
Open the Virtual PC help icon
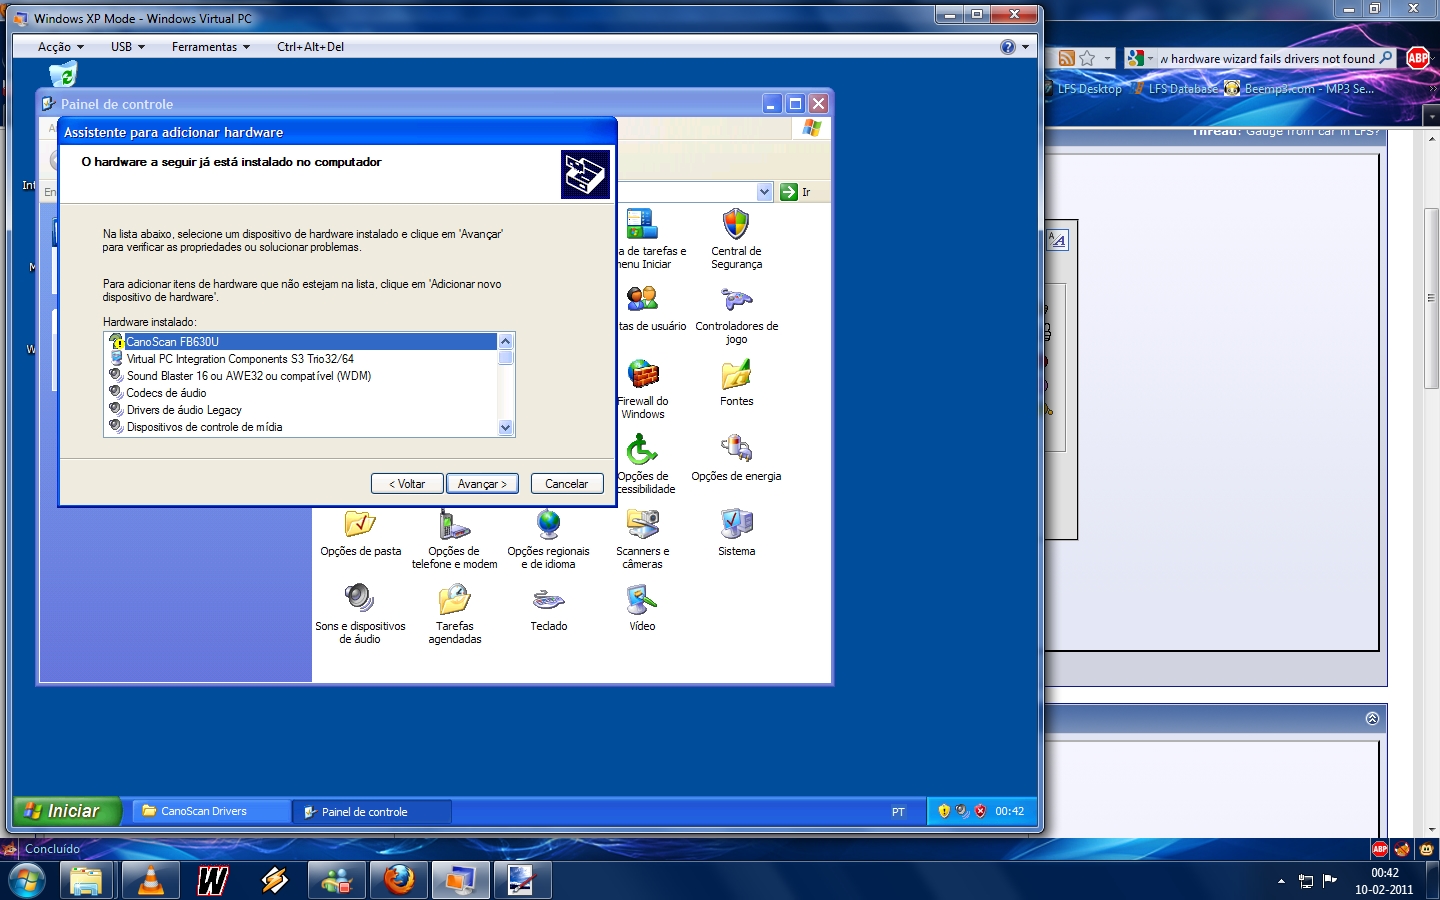tap(1008, 47)
